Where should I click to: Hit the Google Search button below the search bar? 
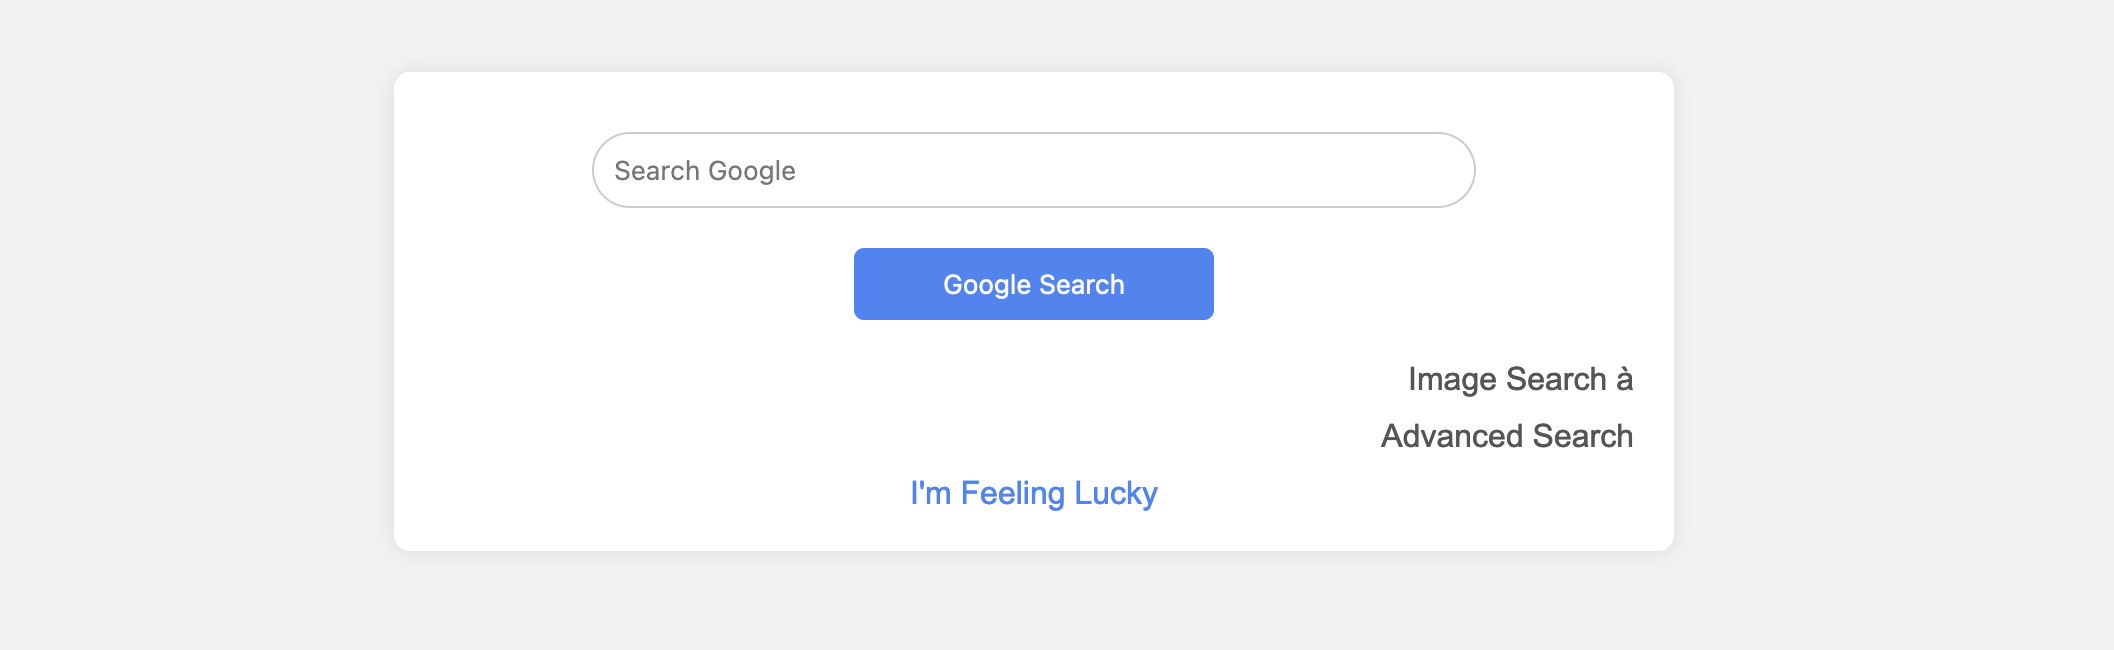coord(1033,284)
